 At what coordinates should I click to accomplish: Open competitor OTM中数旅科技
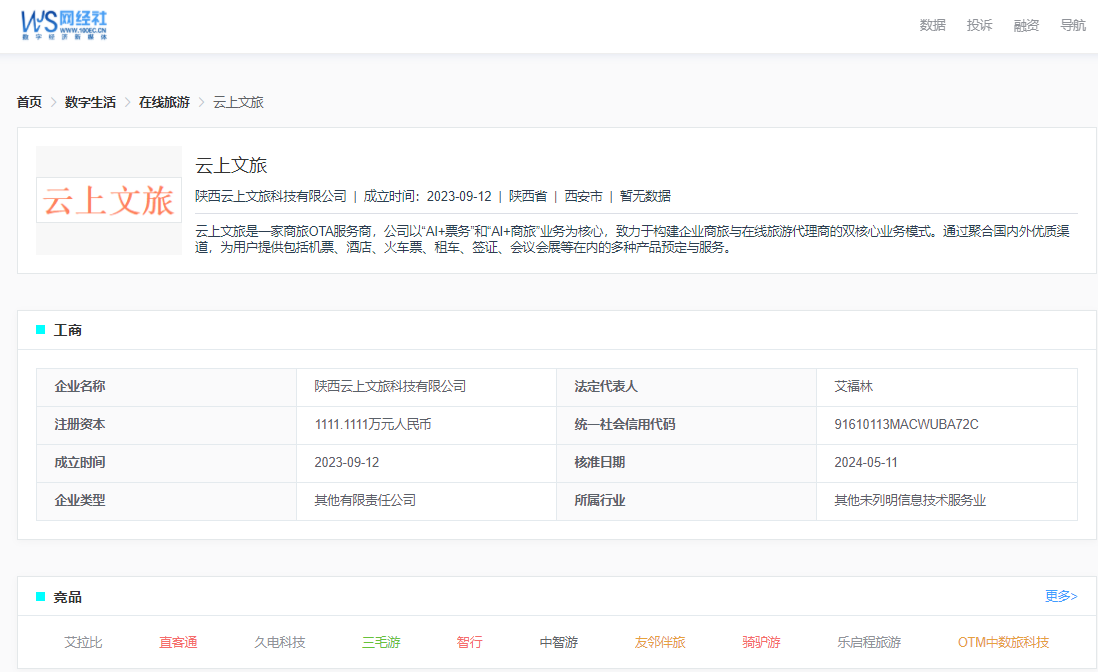pos(1003,642)
